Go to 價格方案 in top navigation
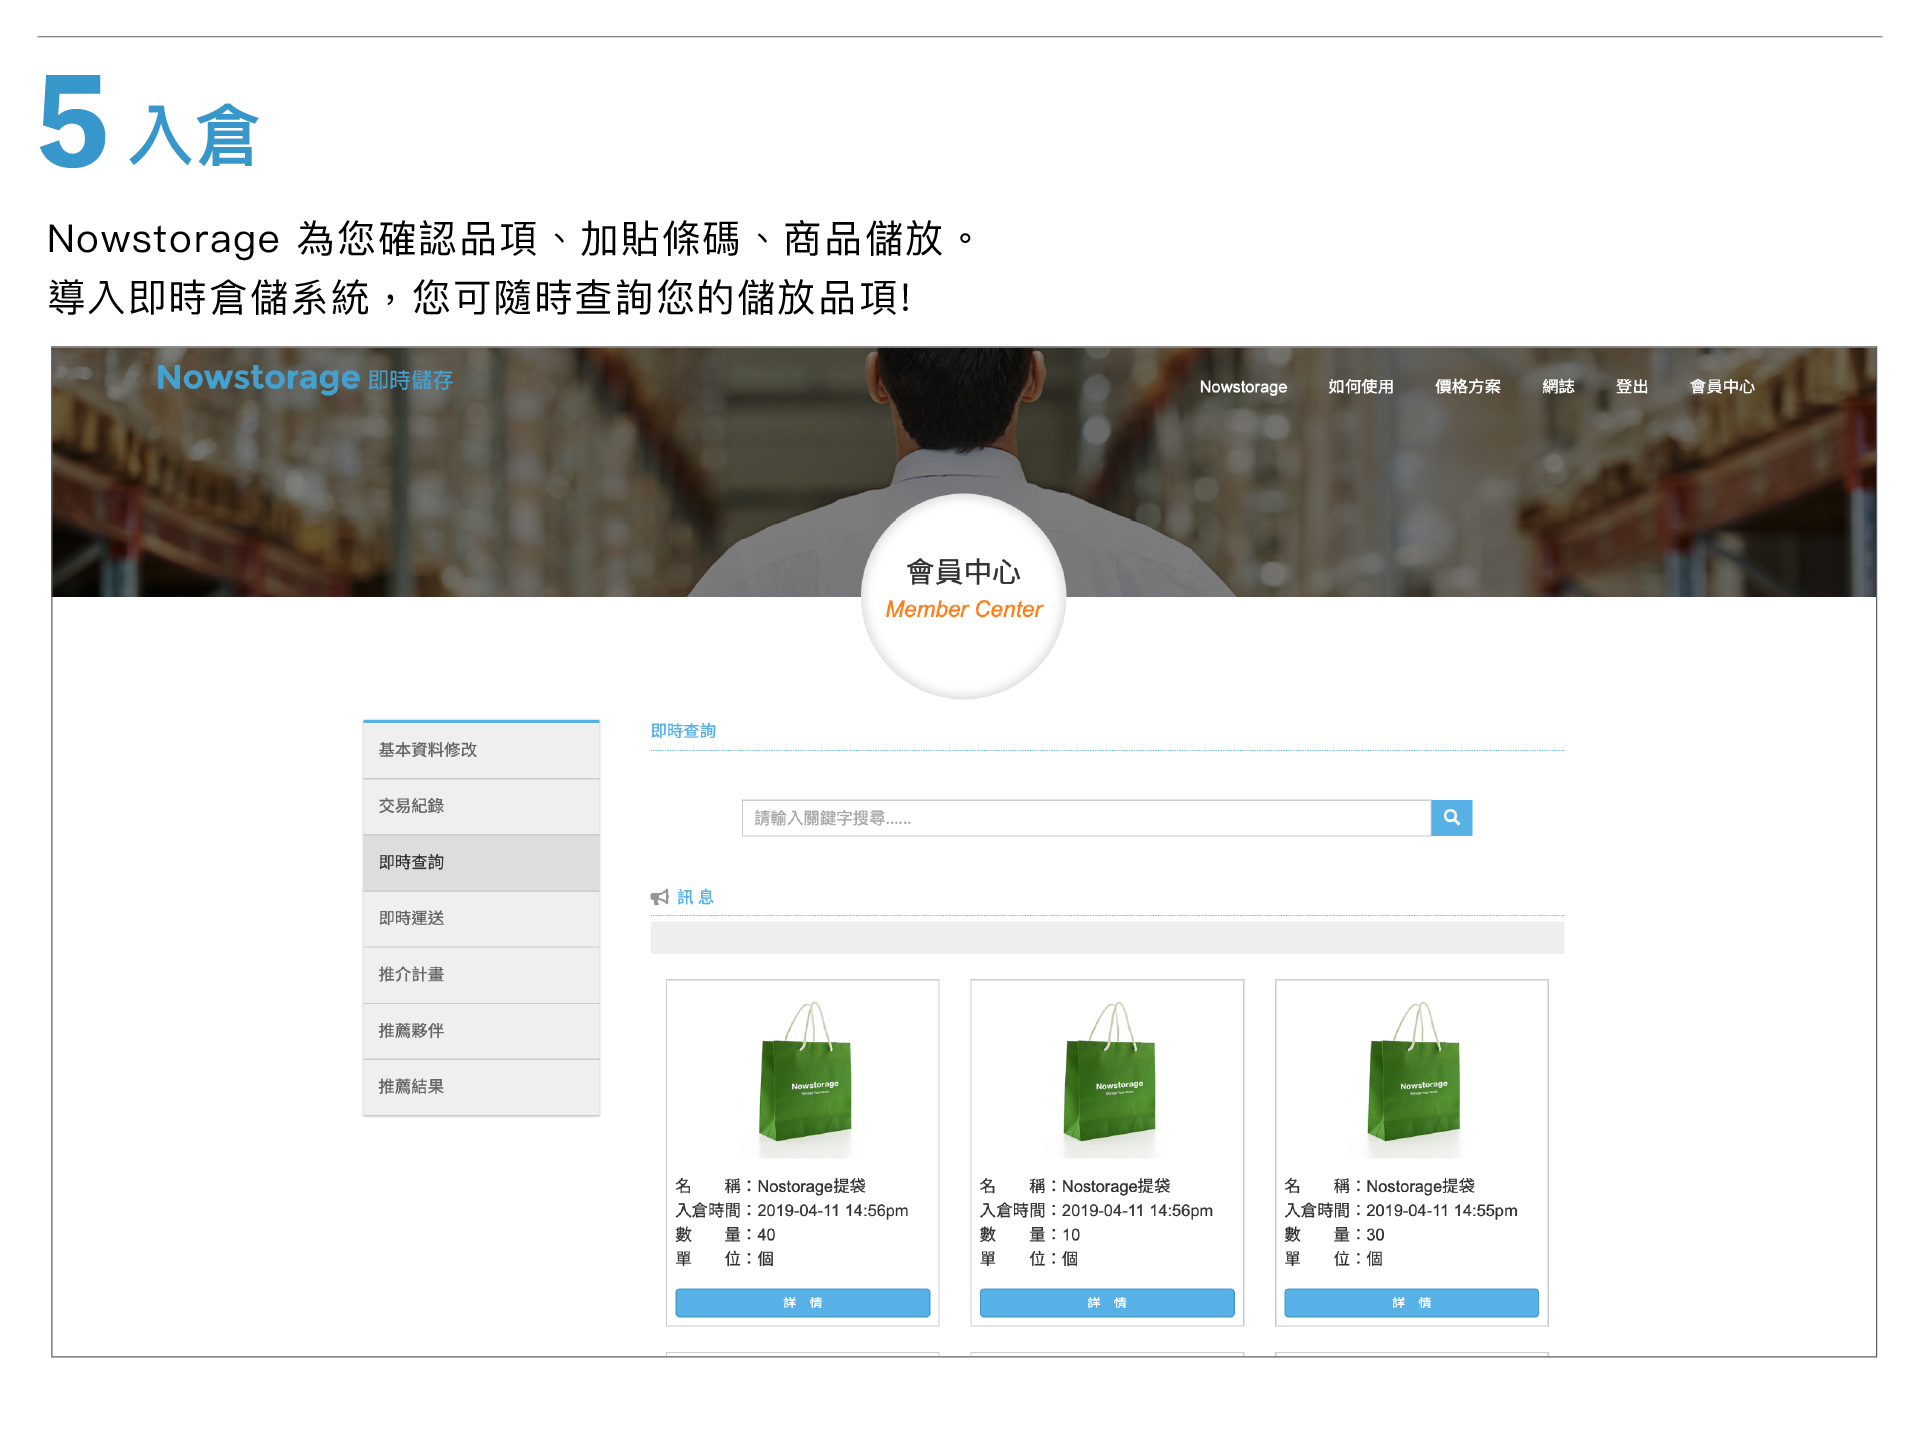The width and height of the screenshot is (1920, 1433). (x=1467, y=387)
